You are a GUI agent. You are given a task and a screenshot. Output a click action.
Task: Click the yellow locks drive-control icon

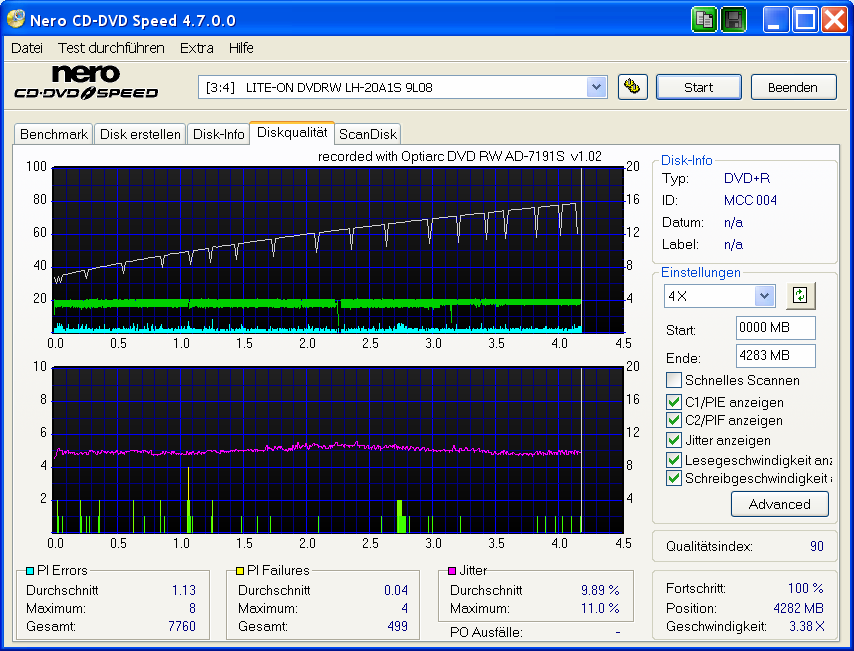tap(631, 87)
